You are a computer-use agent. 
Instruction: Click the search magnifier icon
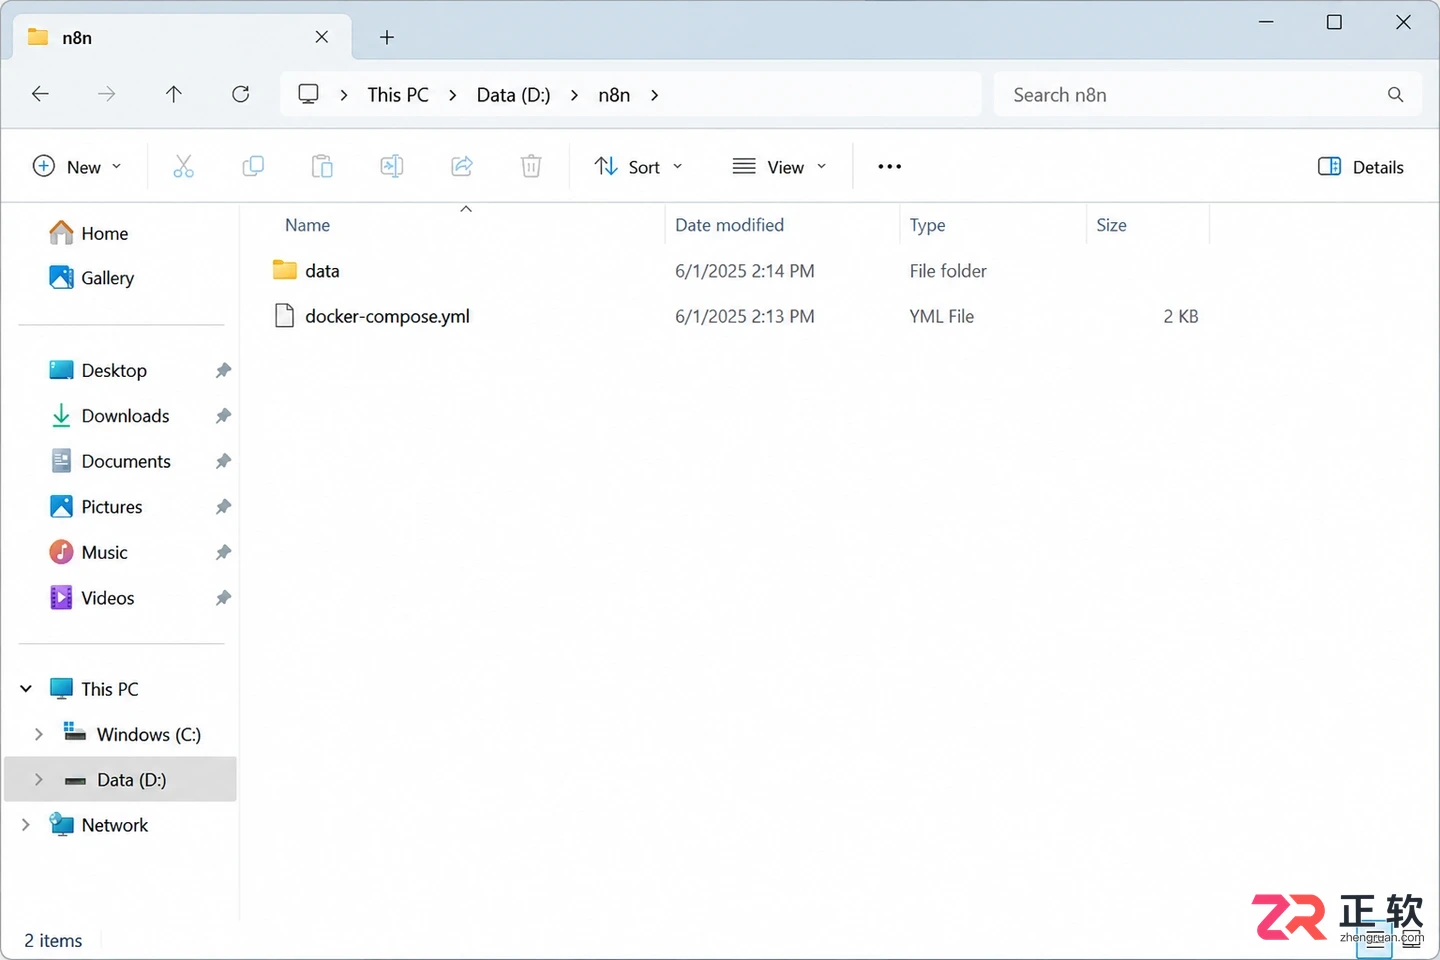(1396, 95)
